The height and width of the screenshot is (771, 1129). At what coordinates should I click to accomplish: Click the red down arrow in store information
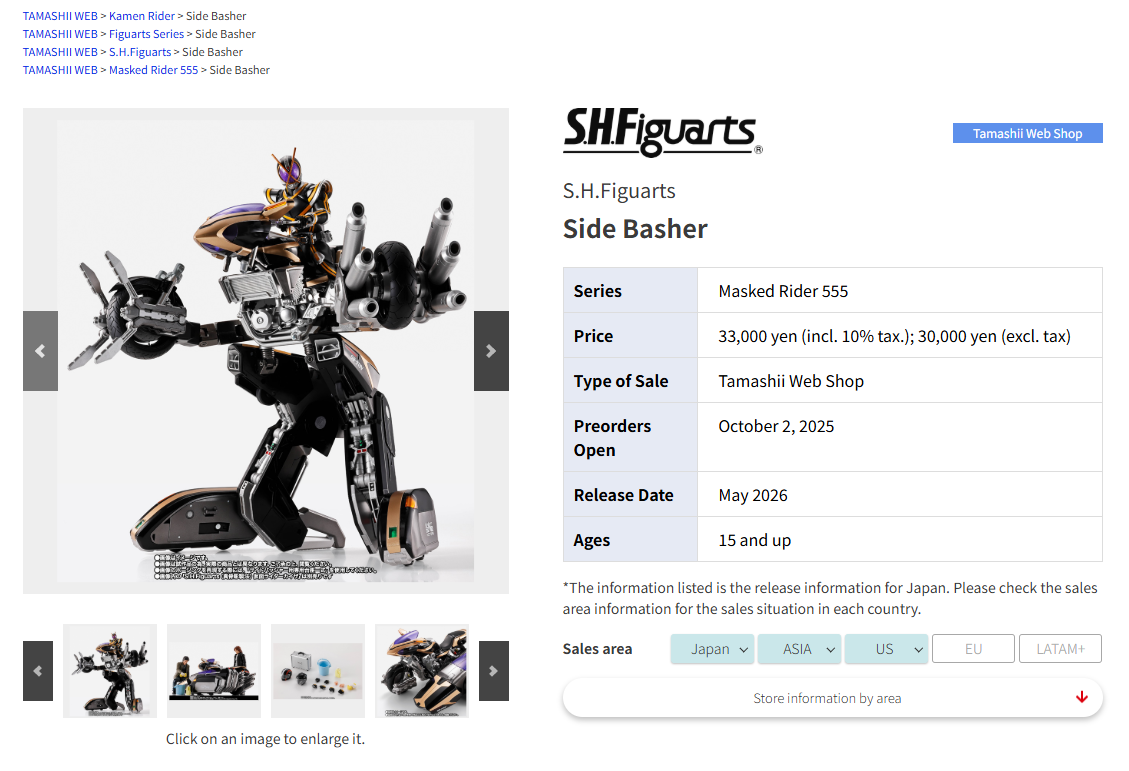coord(1081,697)
